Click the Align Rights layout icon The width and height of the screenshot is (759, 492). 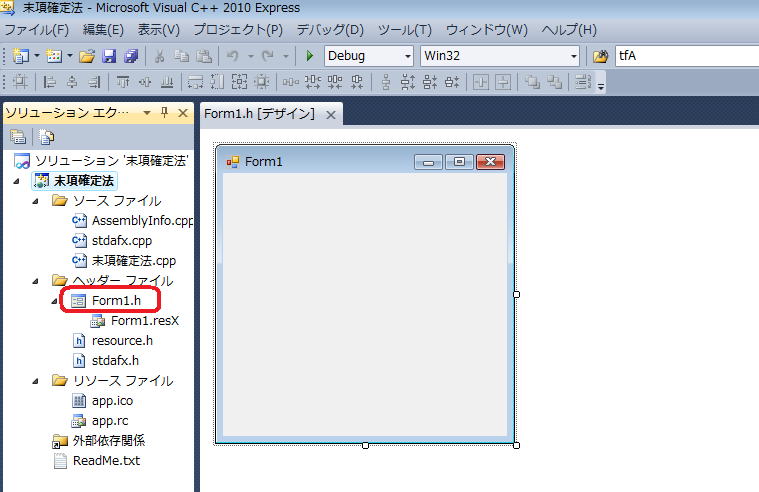coord(94,82)
